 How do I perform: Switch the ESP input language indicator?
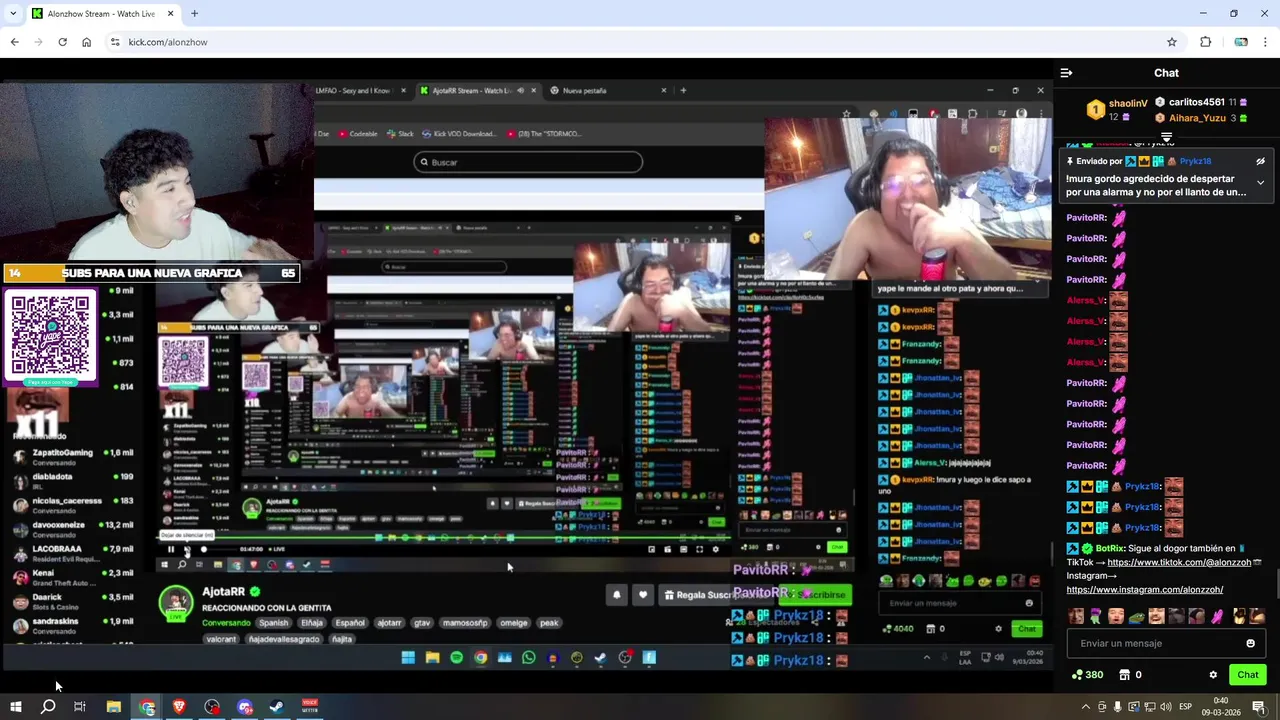tap(1185, 707)
